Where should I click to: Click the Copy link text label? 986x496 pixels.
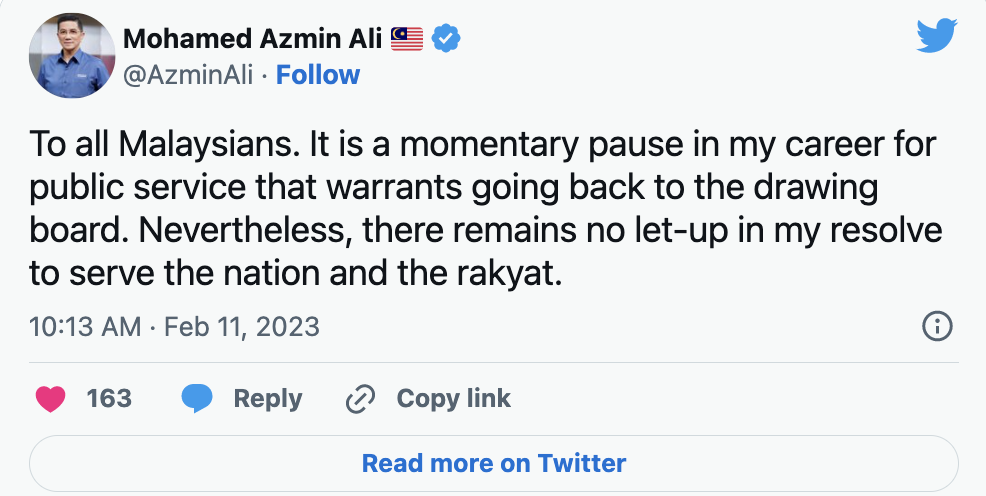coord(453,399)
